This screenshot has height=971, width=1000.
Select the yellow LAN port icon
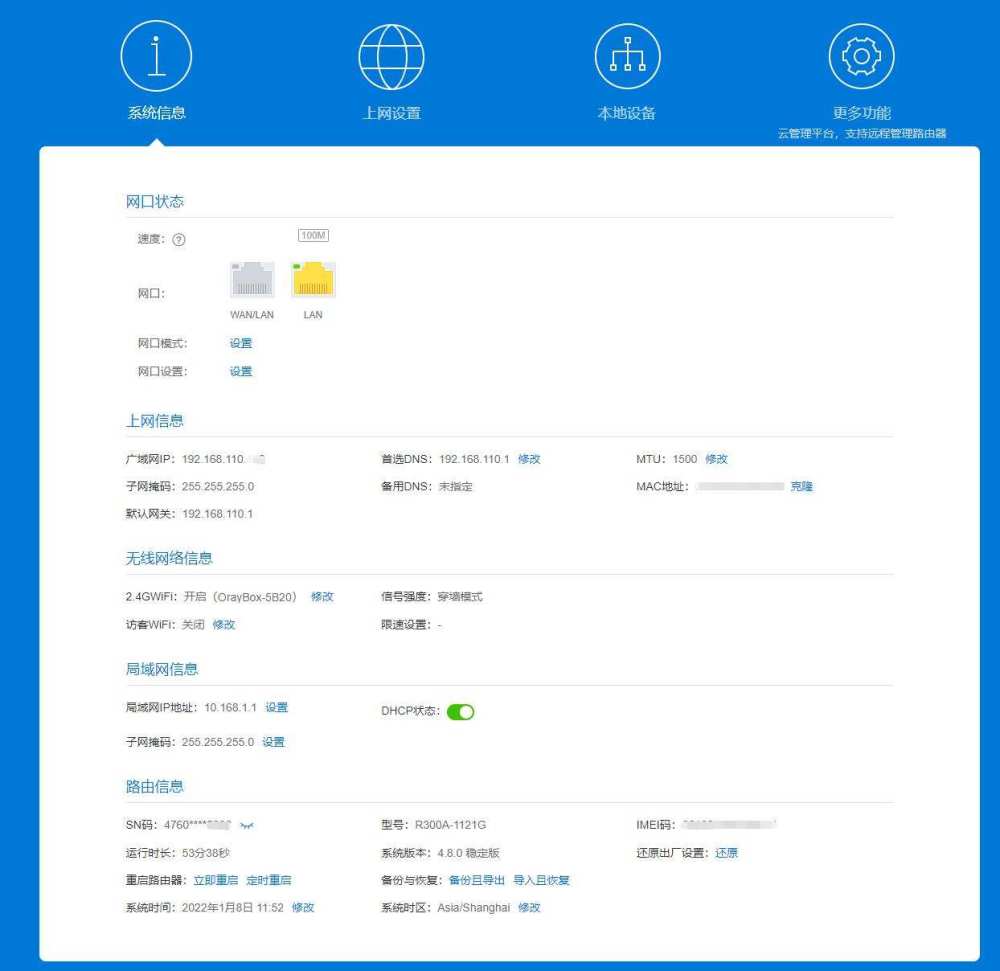(x=313, y=279)
